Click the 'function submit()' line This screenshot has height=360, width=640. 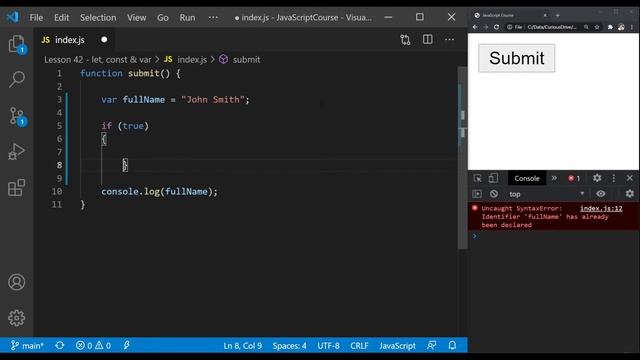click(130, 73)
